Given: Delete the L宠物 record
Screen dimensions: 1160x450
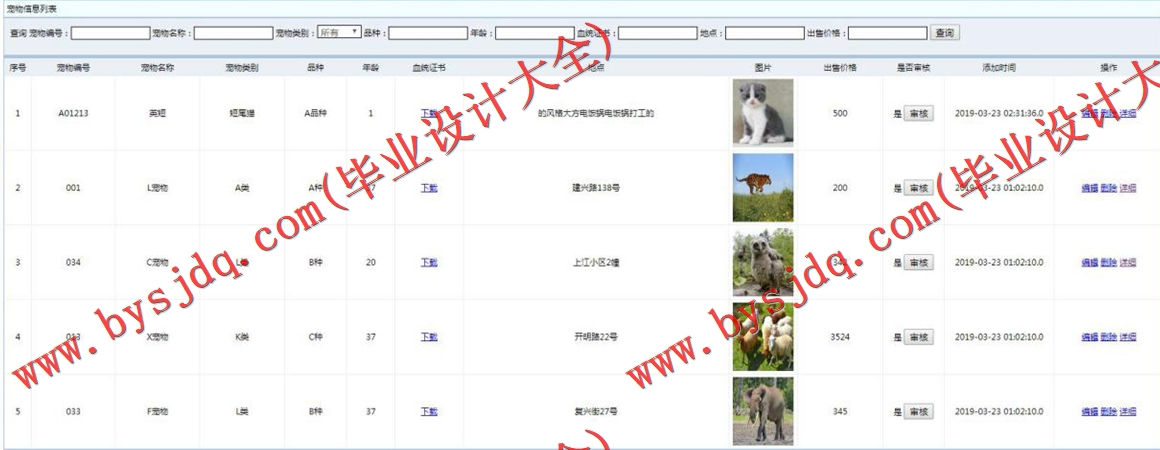Looking at the screenshot, I should 1108,188.
